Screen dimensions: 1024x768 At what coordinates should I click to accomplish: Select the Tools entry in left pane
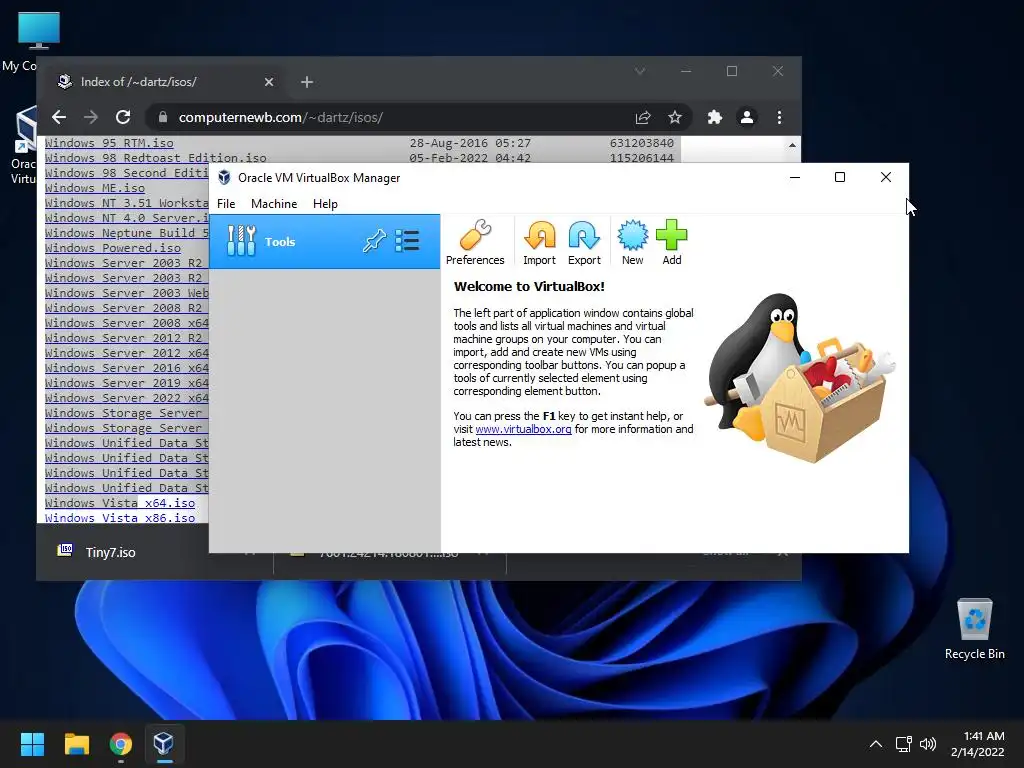[325, 242]
